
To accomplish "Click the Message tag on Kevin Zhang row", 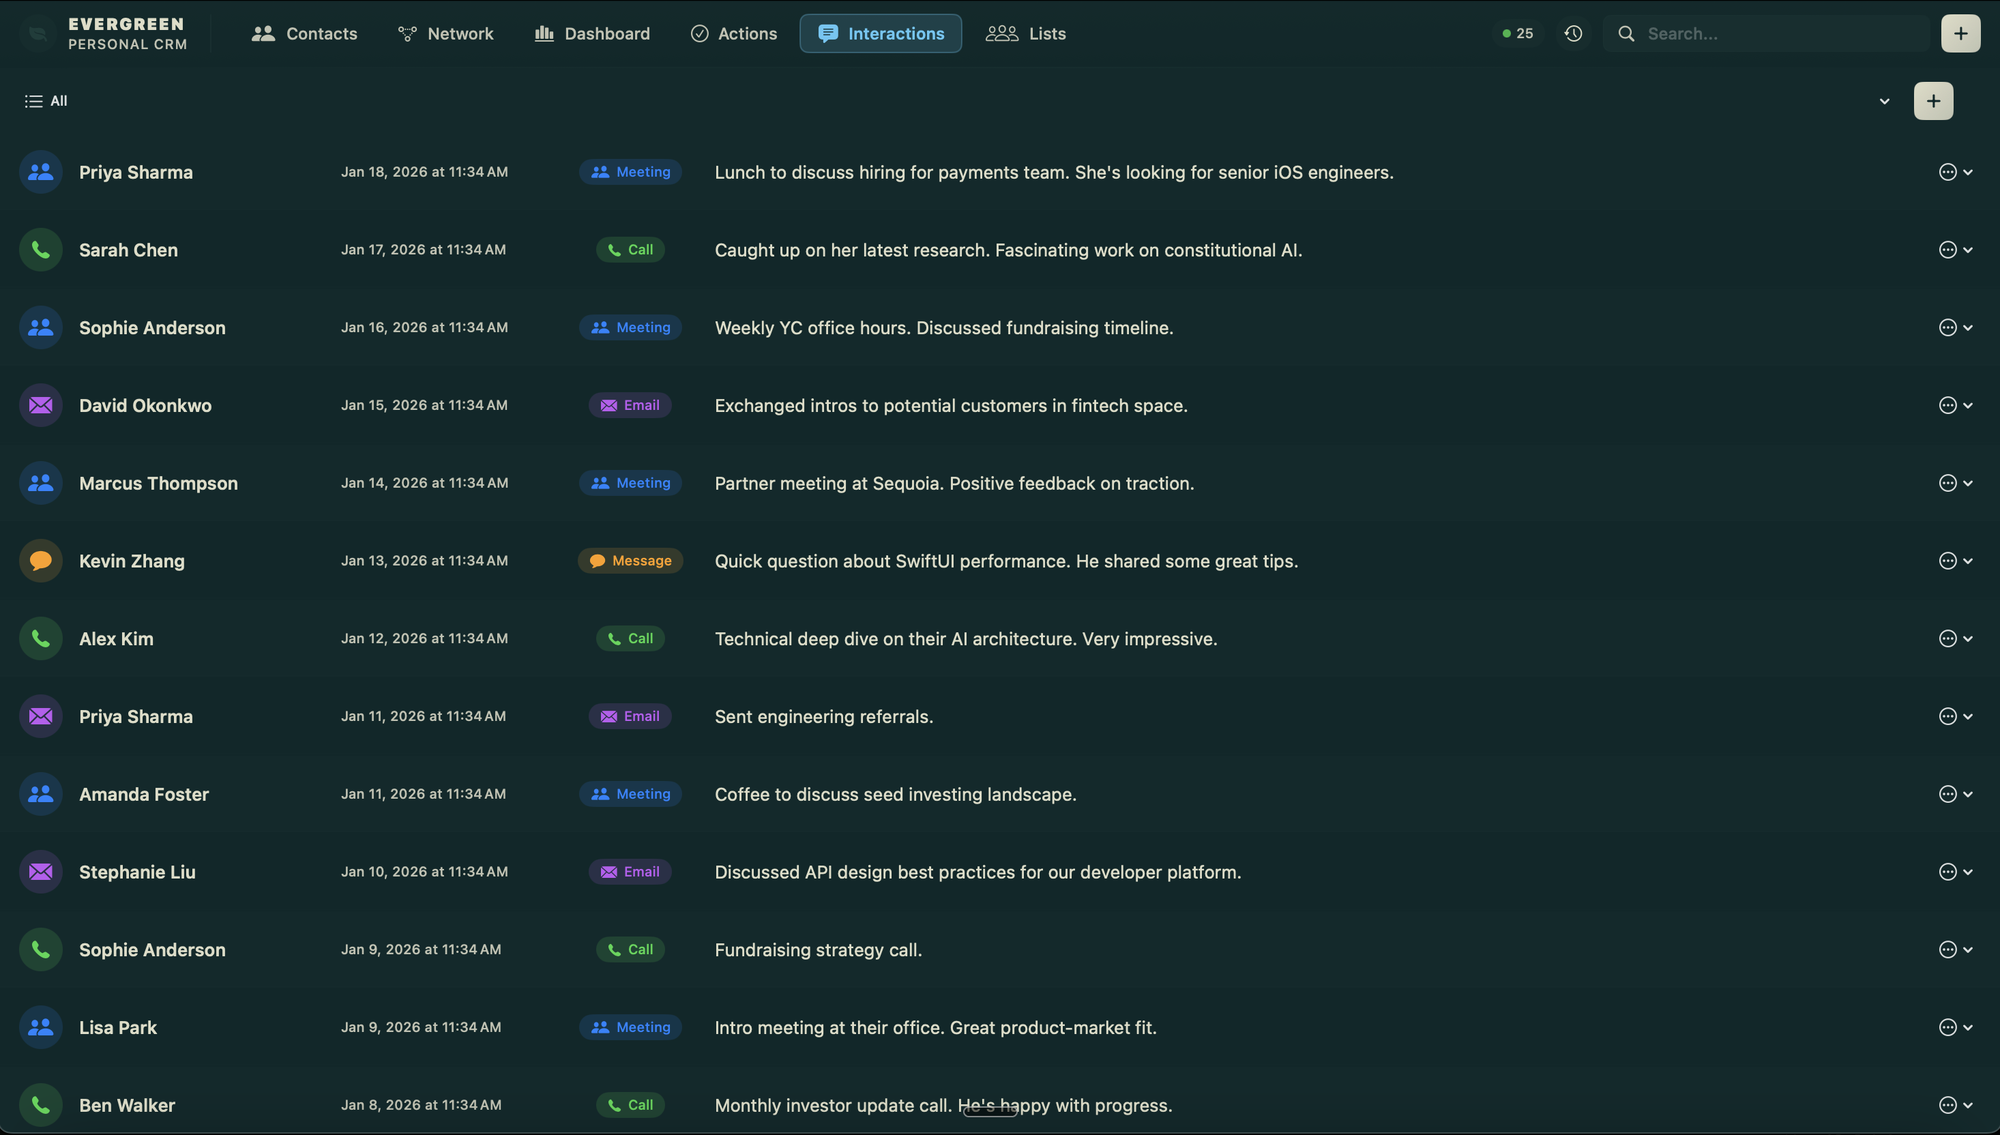I will point(630,561).
